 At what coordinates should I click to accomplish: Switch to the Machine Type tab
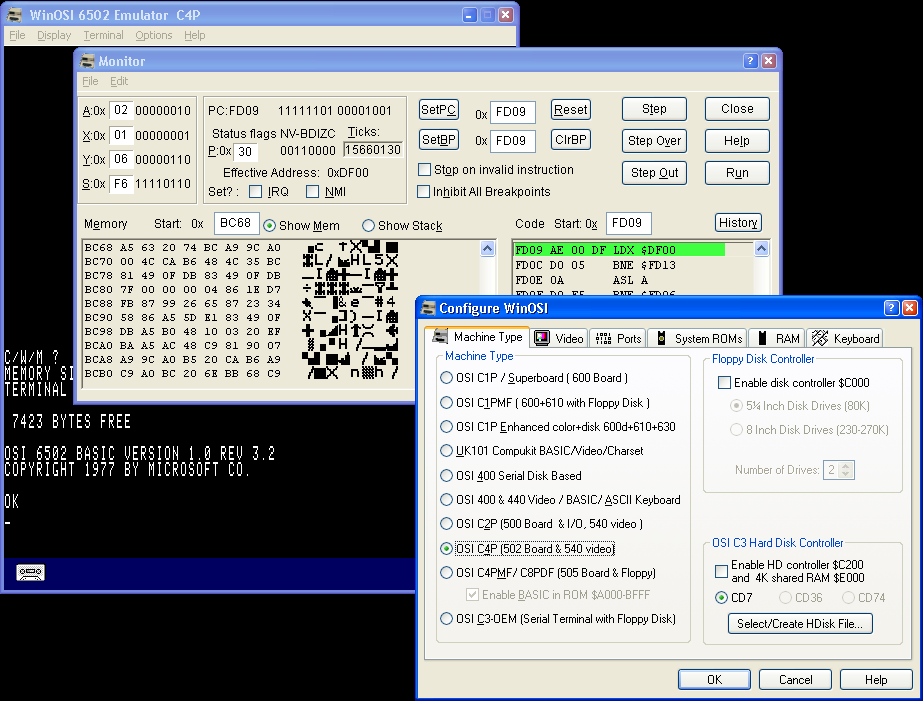pos(477,337)
